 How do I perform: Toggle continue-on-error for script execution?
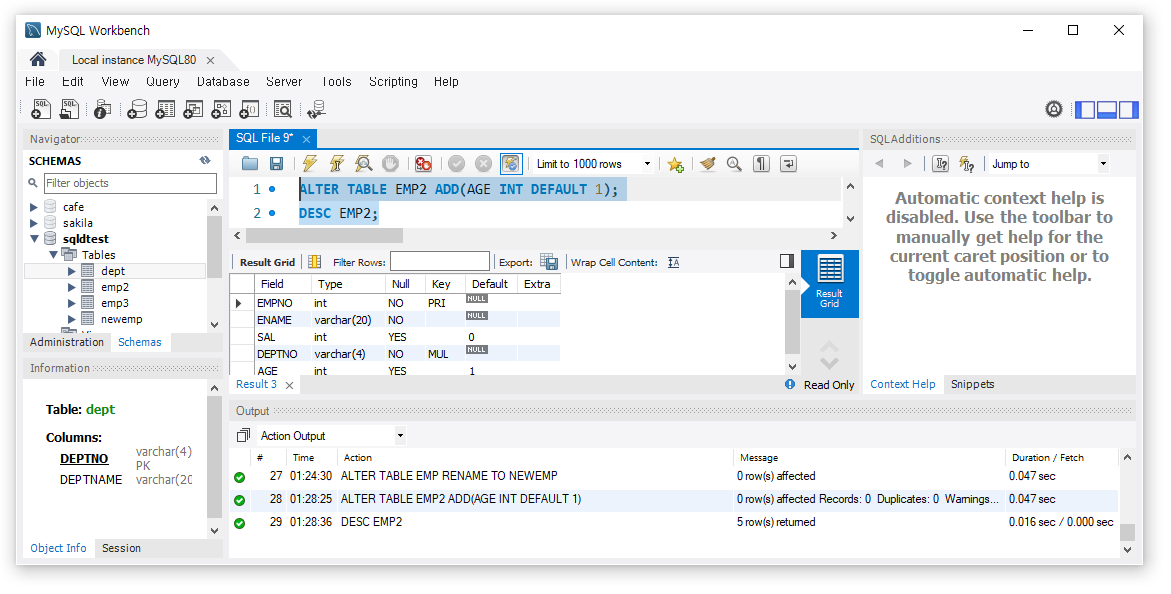click(423, 164)
